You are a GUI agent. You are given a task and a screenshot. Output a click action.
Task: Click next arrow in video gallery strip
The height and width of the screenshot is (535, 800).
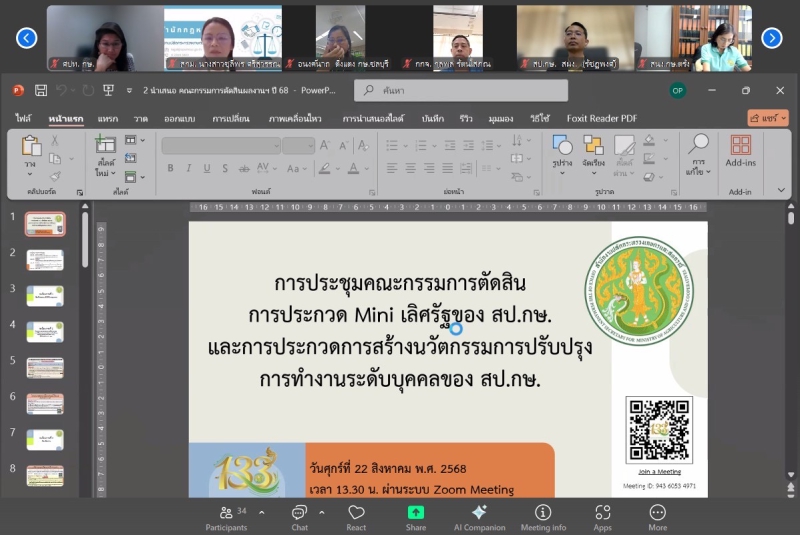[x=772, y=38]
